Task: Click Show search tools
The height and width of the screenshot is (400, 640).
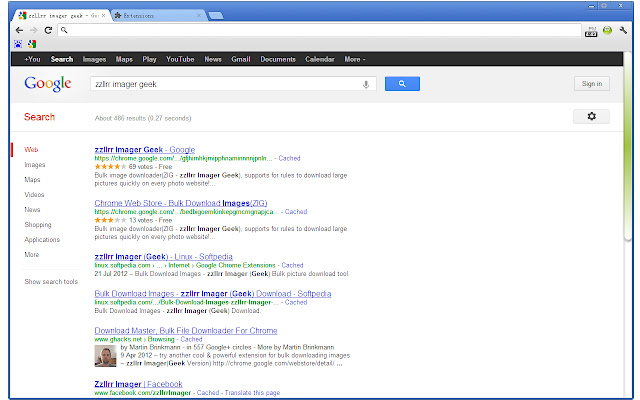Action: 51,282
